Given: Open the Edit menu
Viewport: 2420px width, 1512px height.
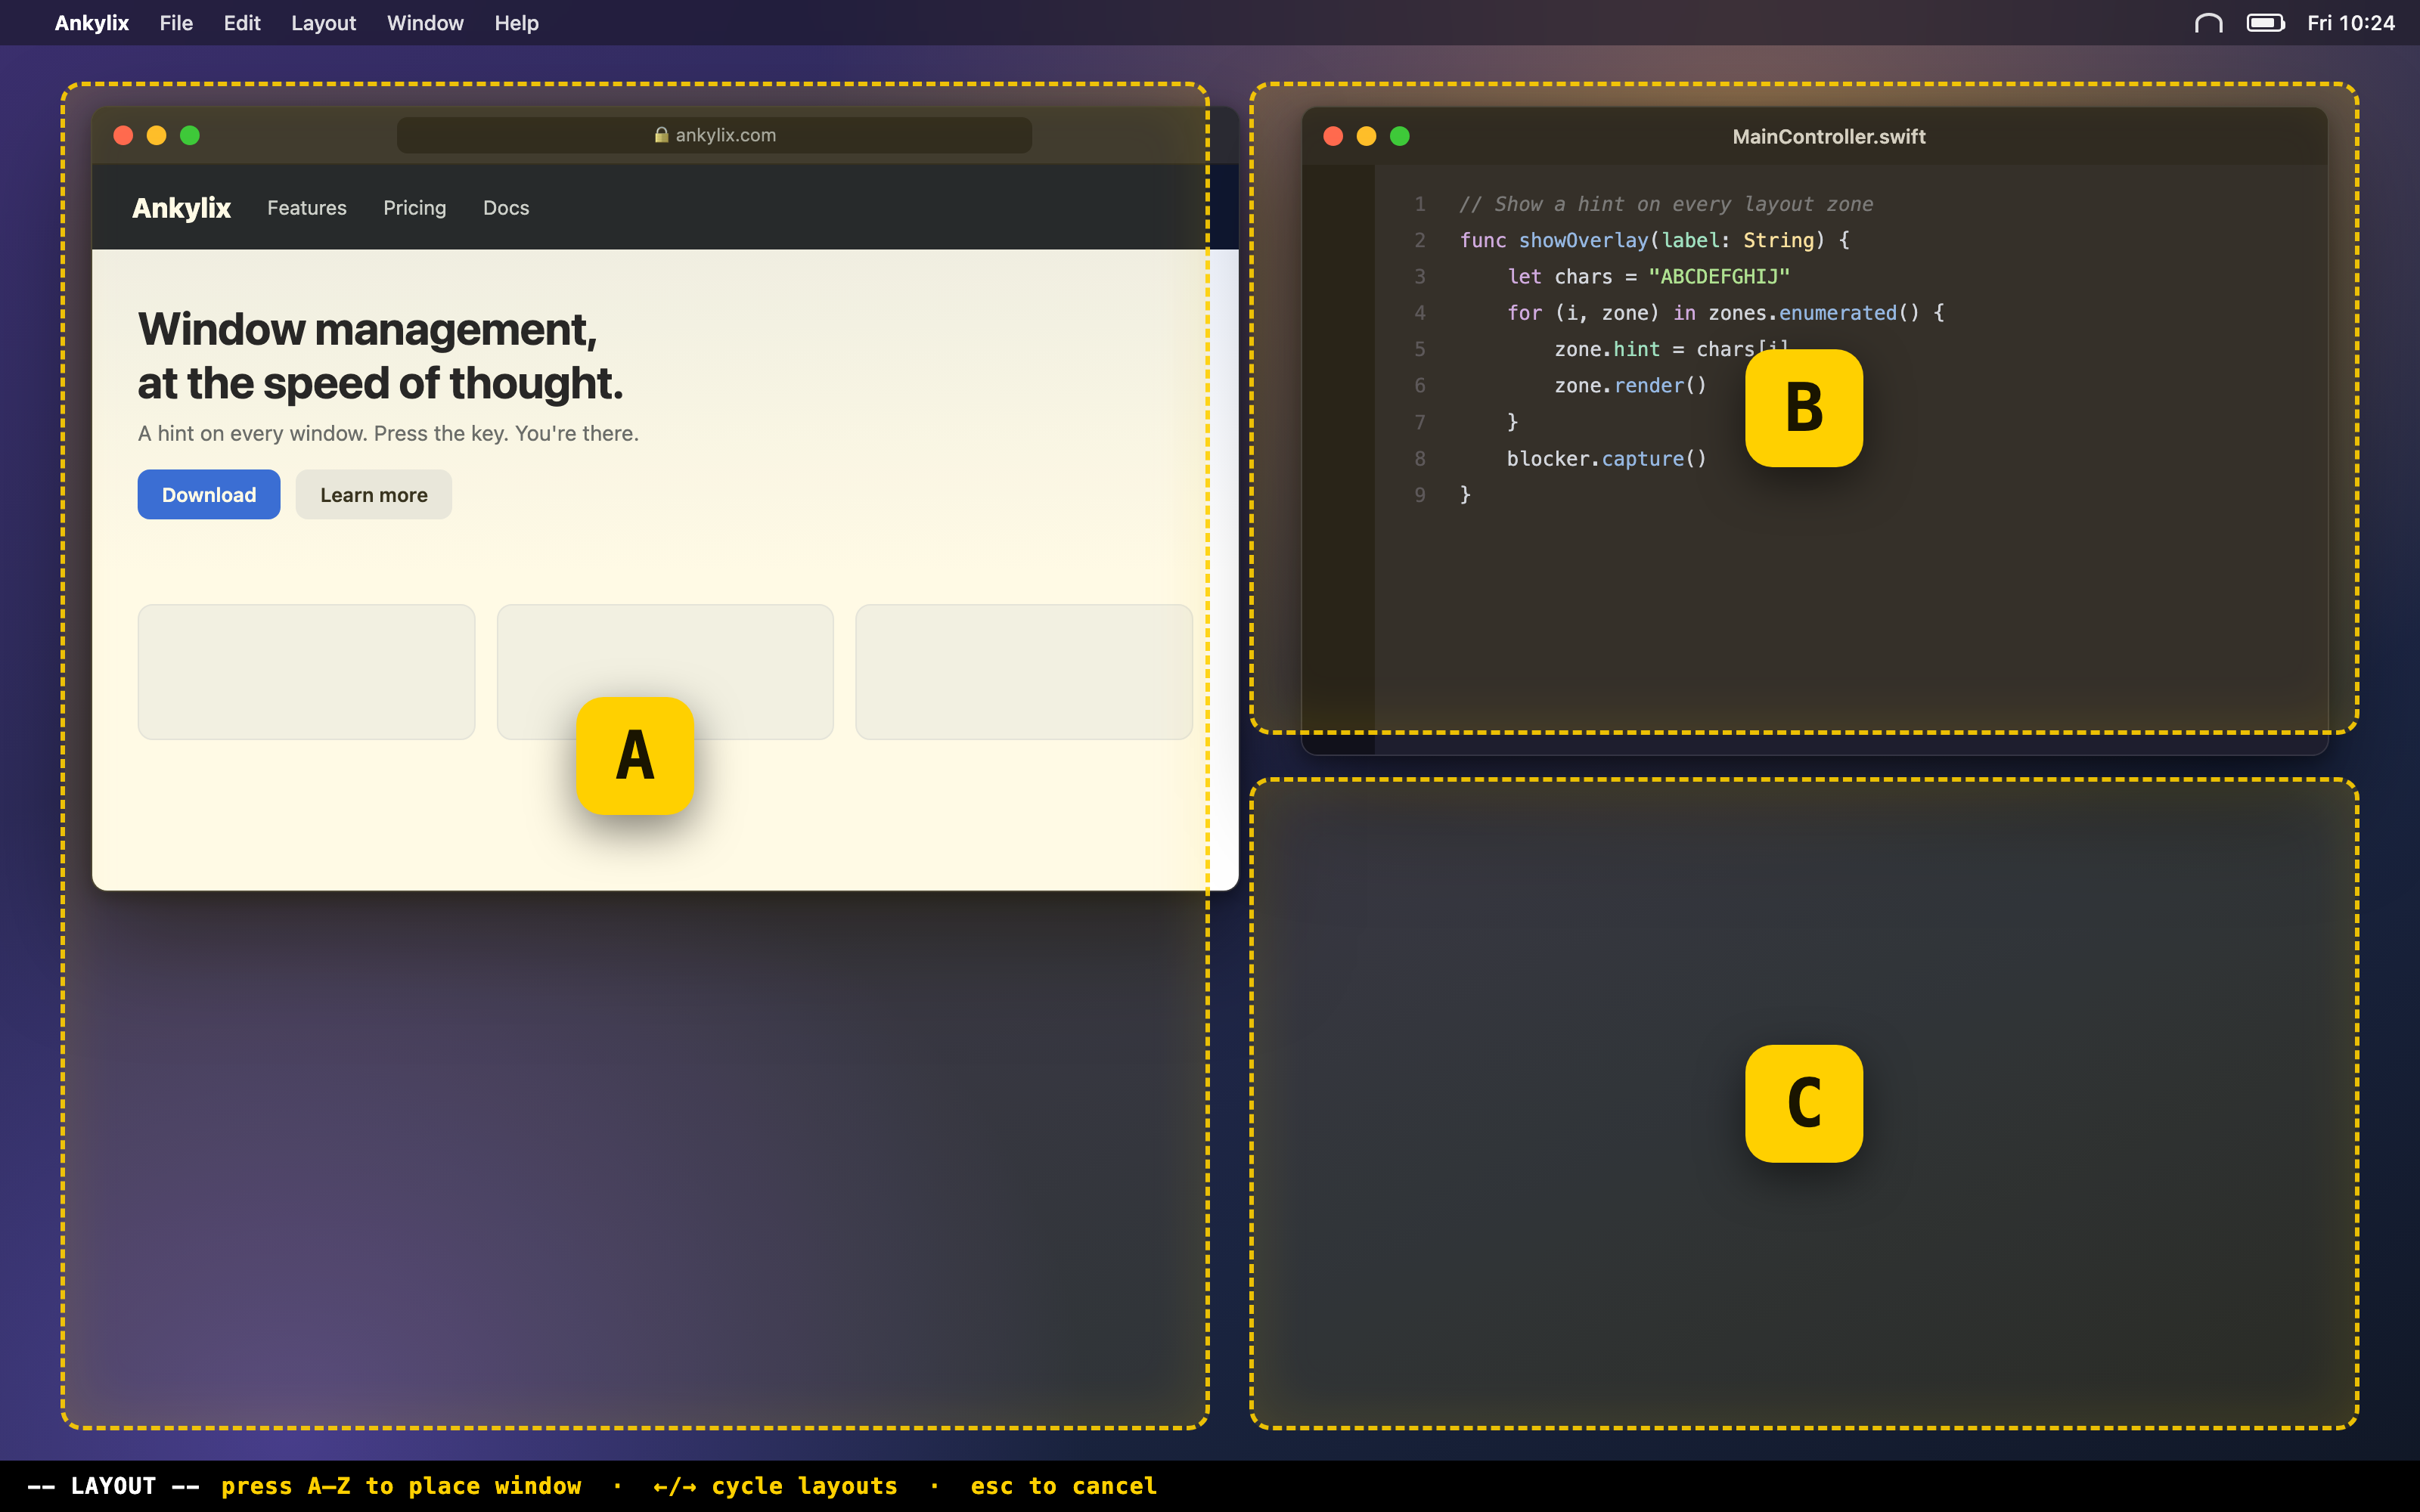Looking at the screenshot, I should (x=242, y=23).
